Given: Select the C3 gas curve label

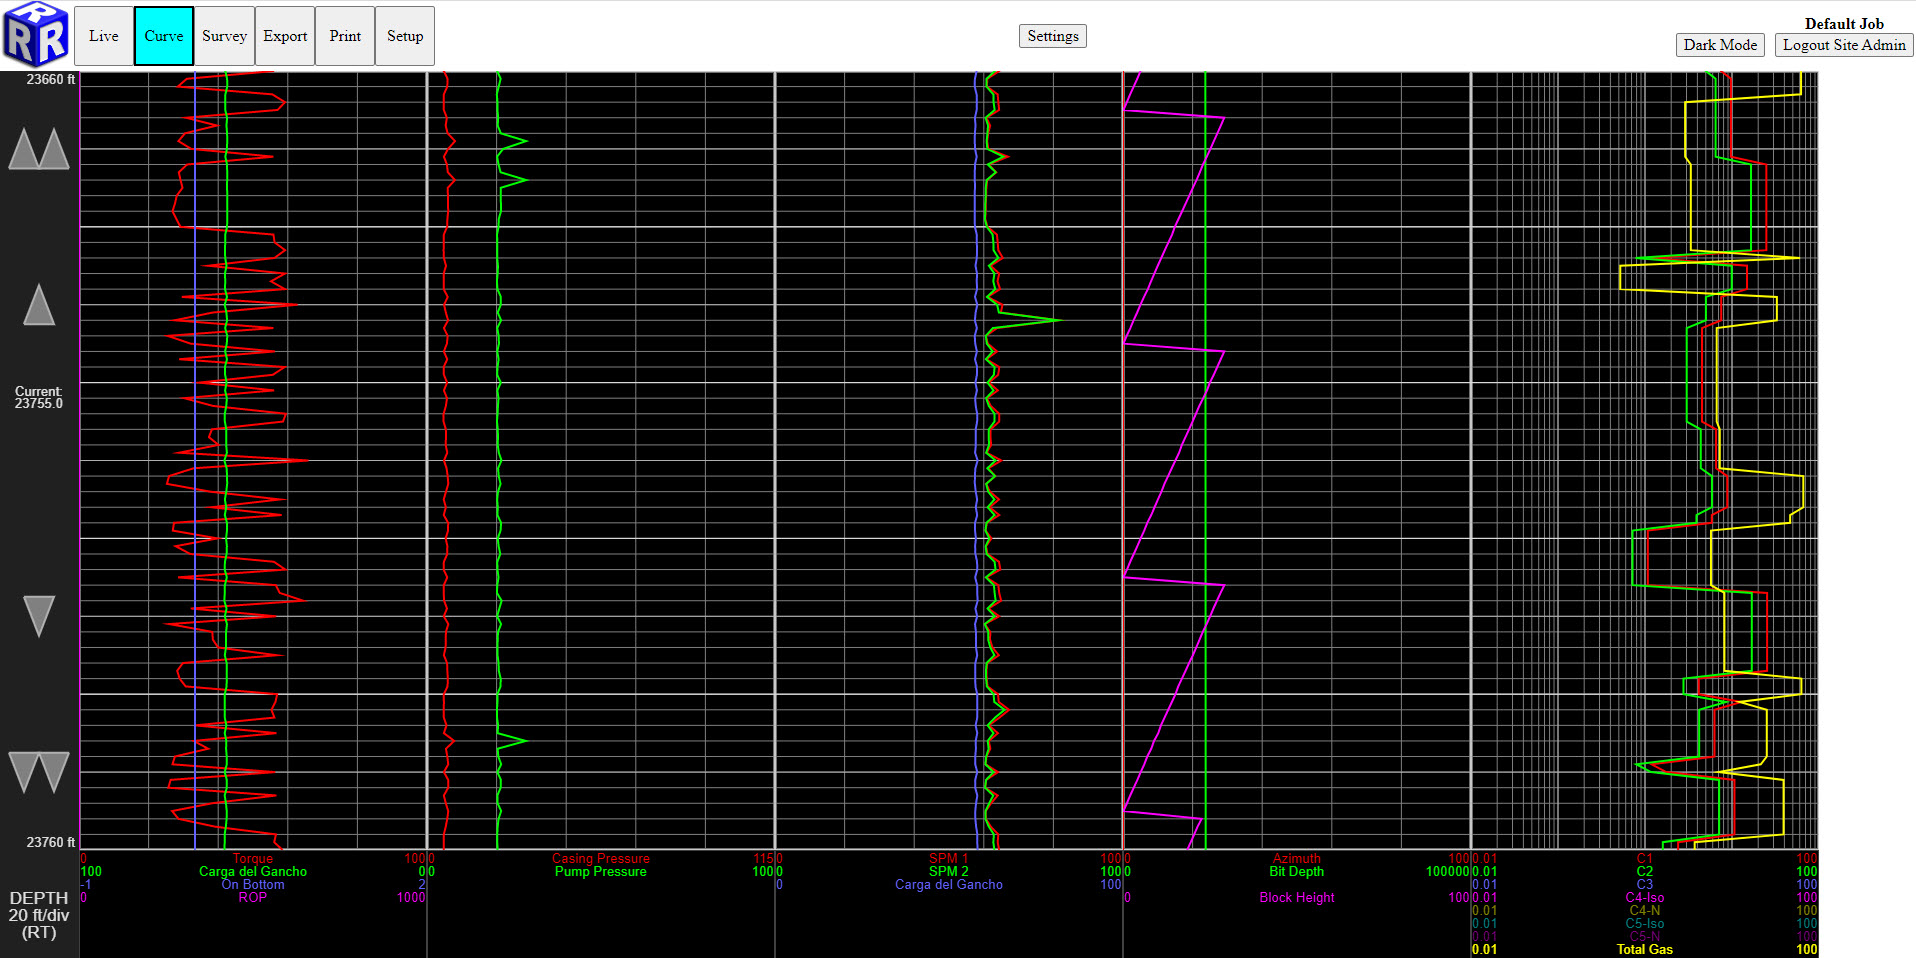Looking at the screenshot, I should [x=1645, y=884].
